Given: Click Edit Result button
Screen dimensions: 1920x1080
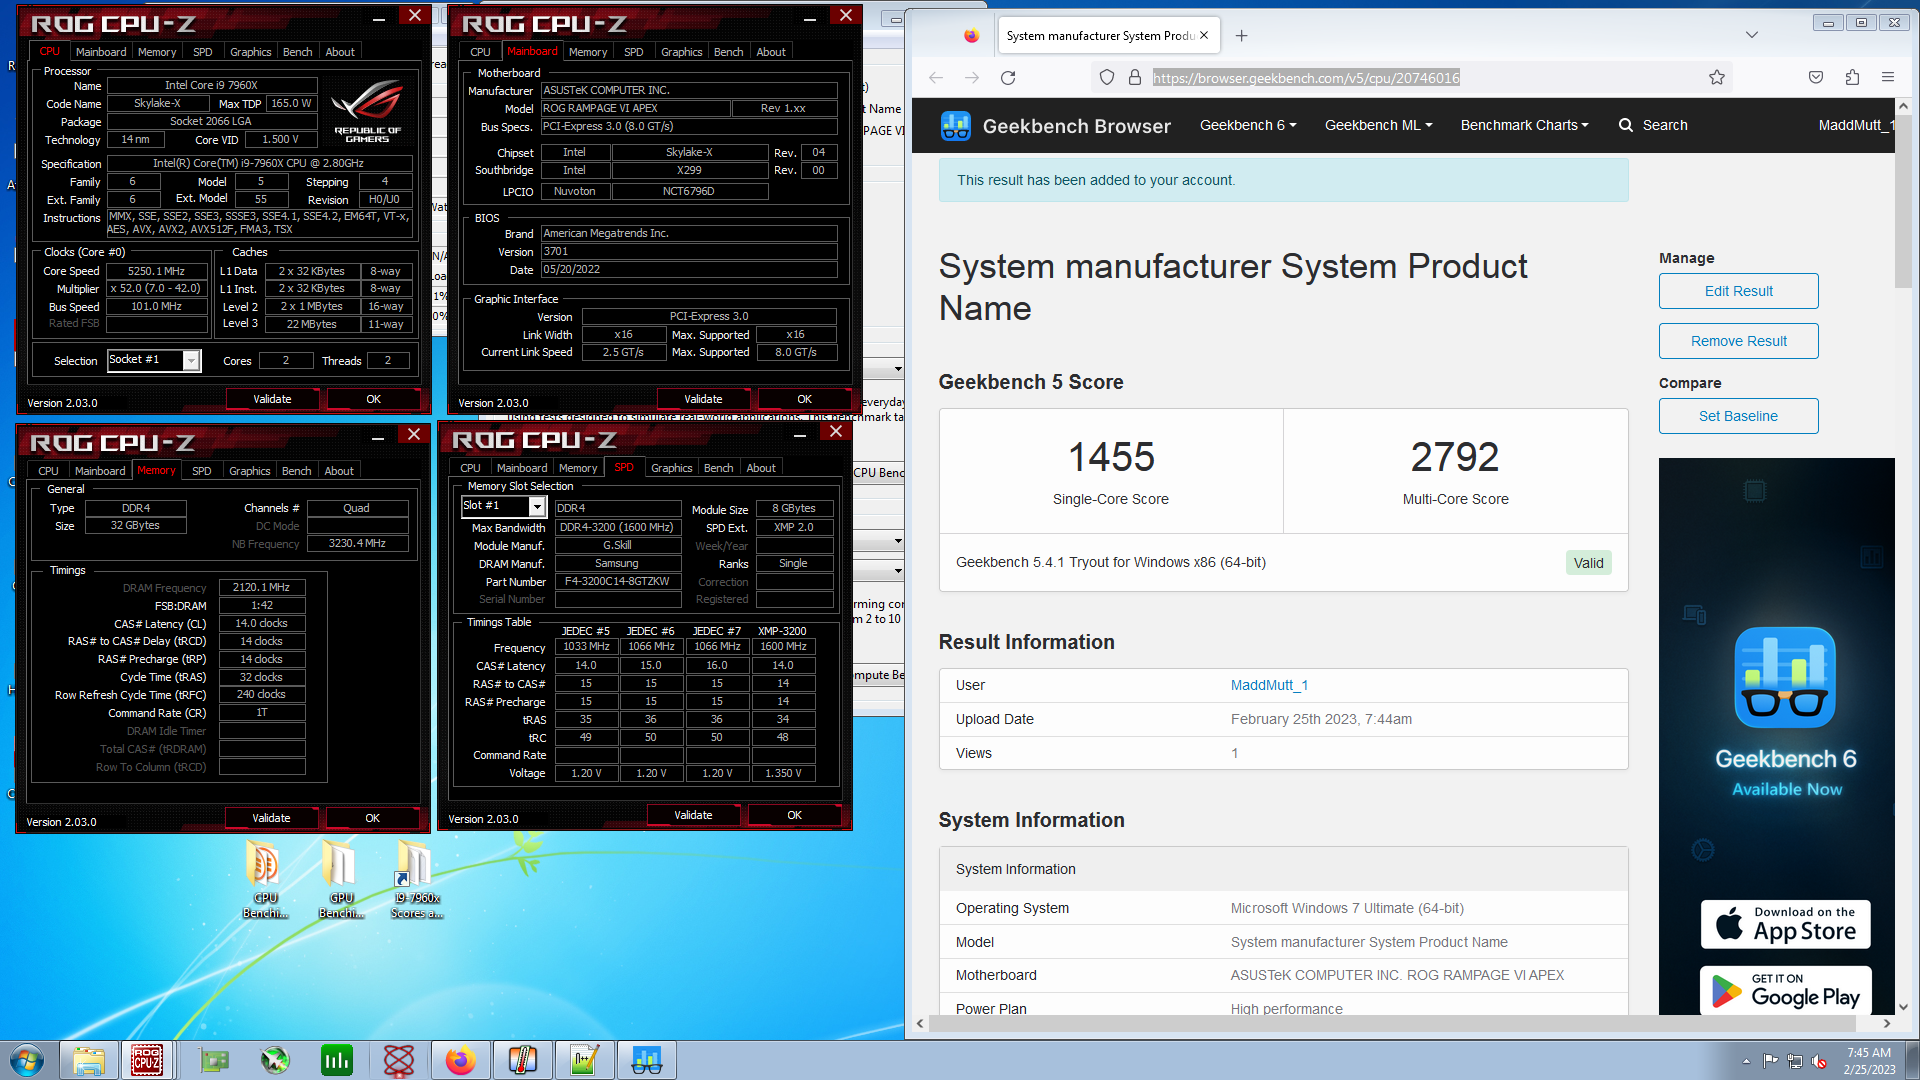Looking at the screenshot, I should [1738, 291].
